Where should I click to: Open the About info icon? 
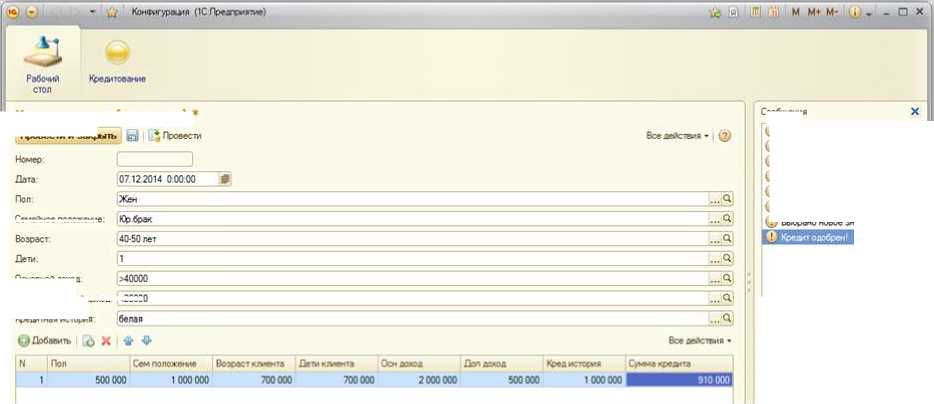click(855, 13)
